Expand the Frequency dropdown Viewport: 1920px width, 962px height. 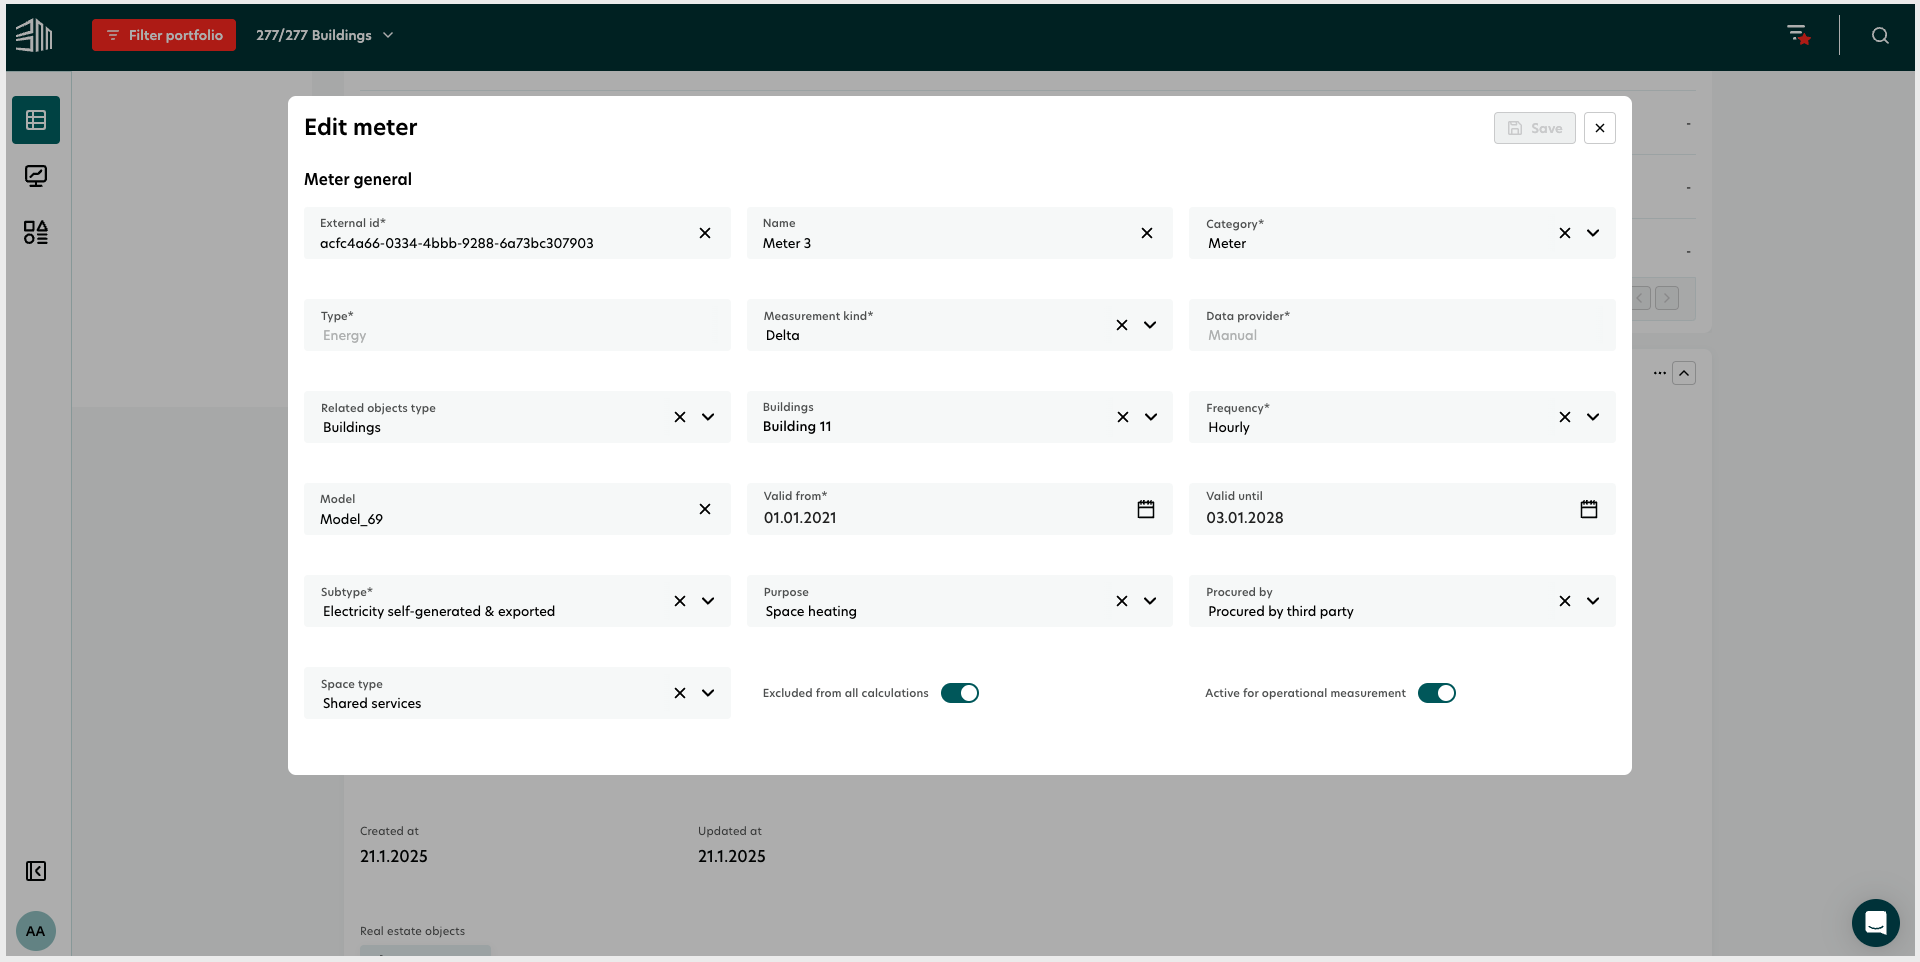1593,417
